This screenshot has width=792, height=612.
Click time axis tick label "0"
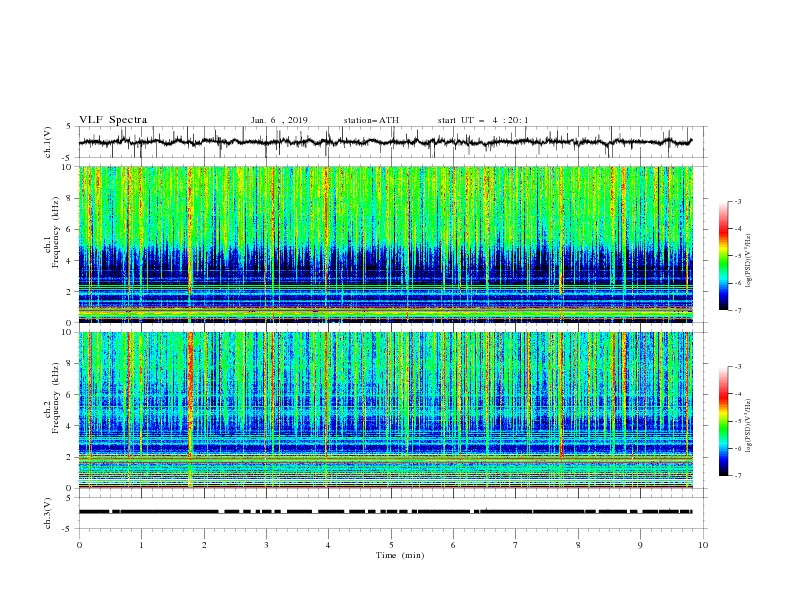coord(79,545)
